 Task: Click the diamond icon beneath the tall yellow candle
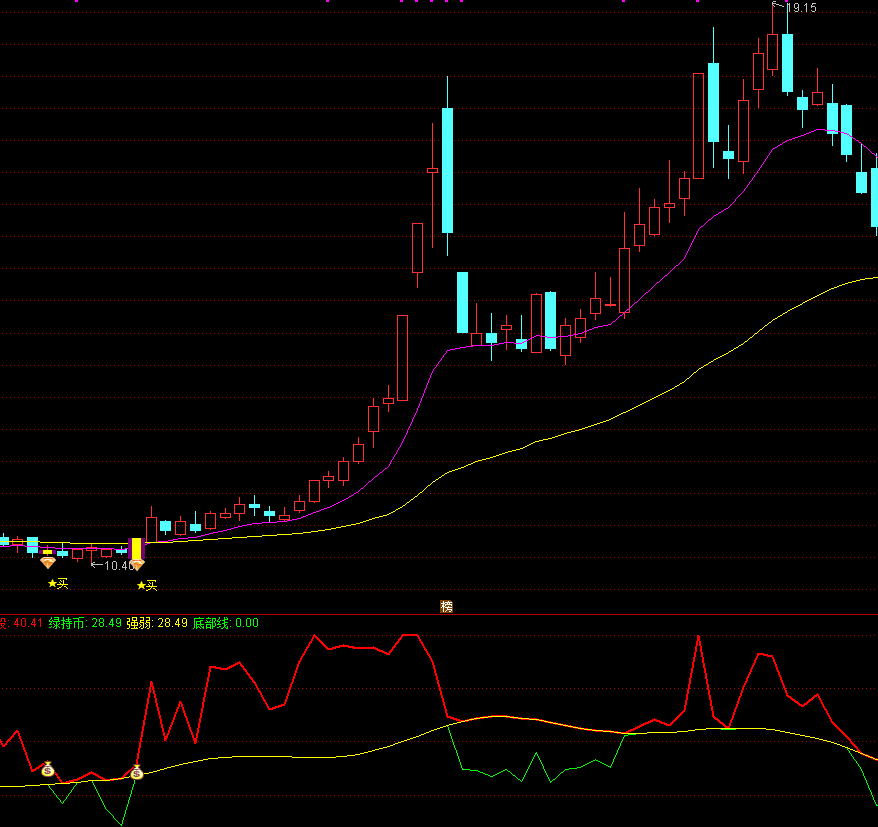point(137,564)
